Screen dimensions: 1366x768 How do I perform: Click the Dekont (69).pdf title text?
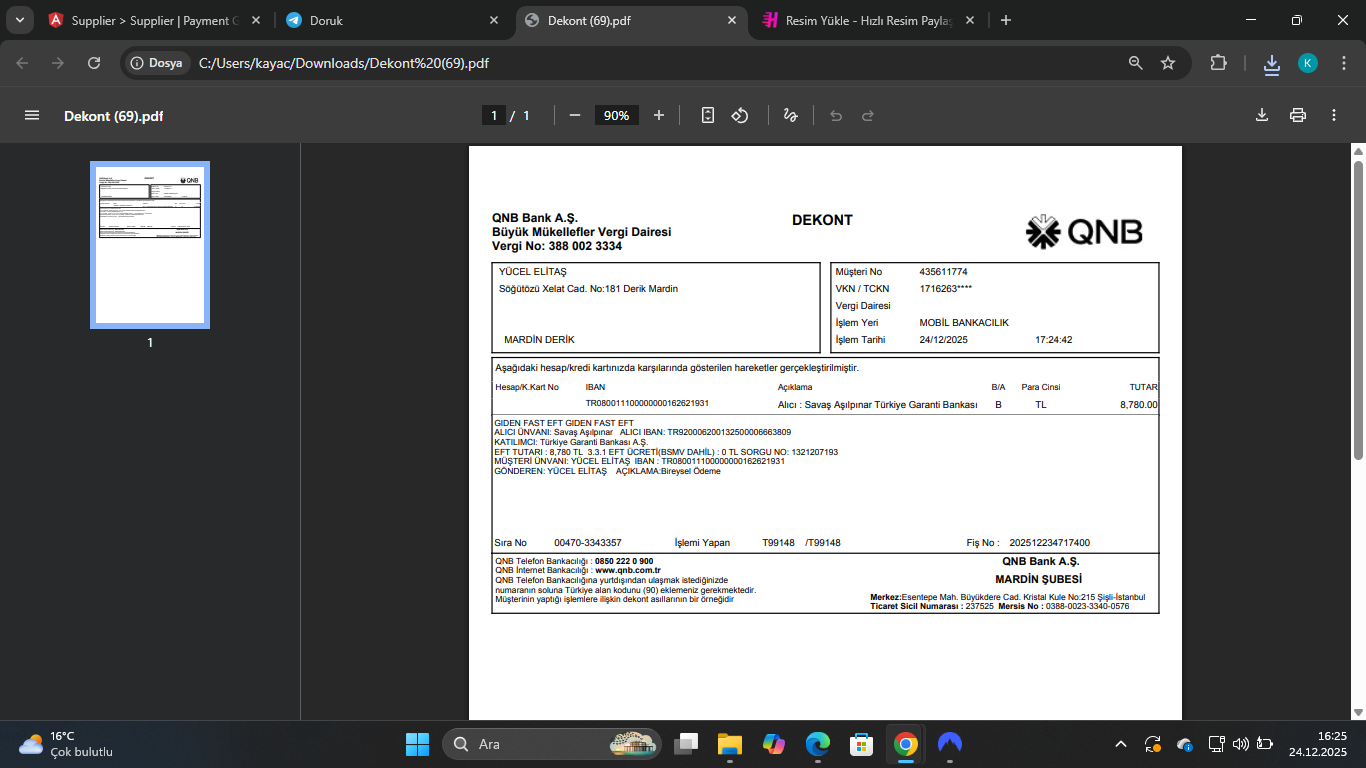click(114, 116)
